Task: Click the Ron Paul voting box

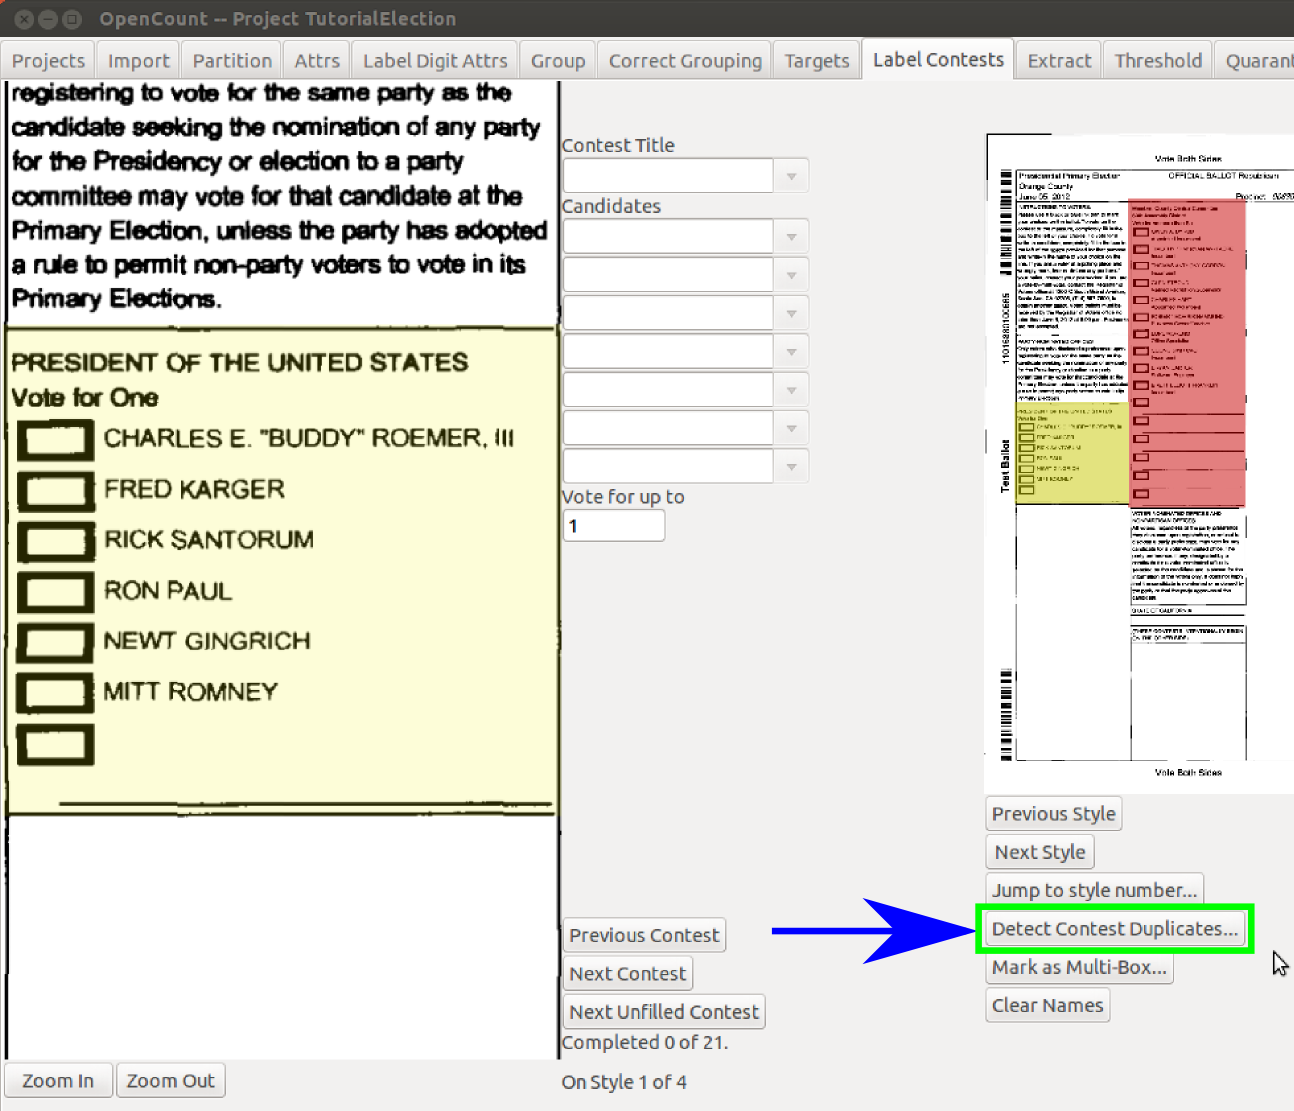Action: coord(56,592)
